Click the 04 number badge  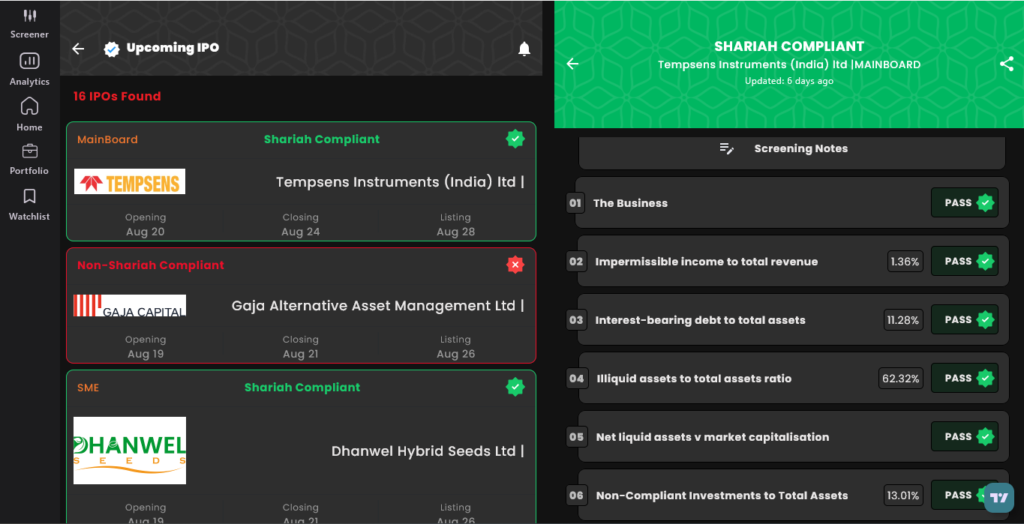pos(576,378)
